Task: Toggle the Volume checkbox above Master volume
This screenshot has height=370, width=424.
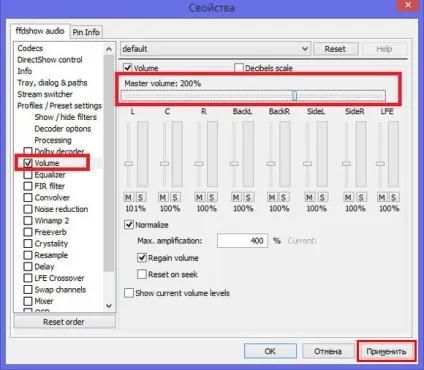Action: click(128, 68)
